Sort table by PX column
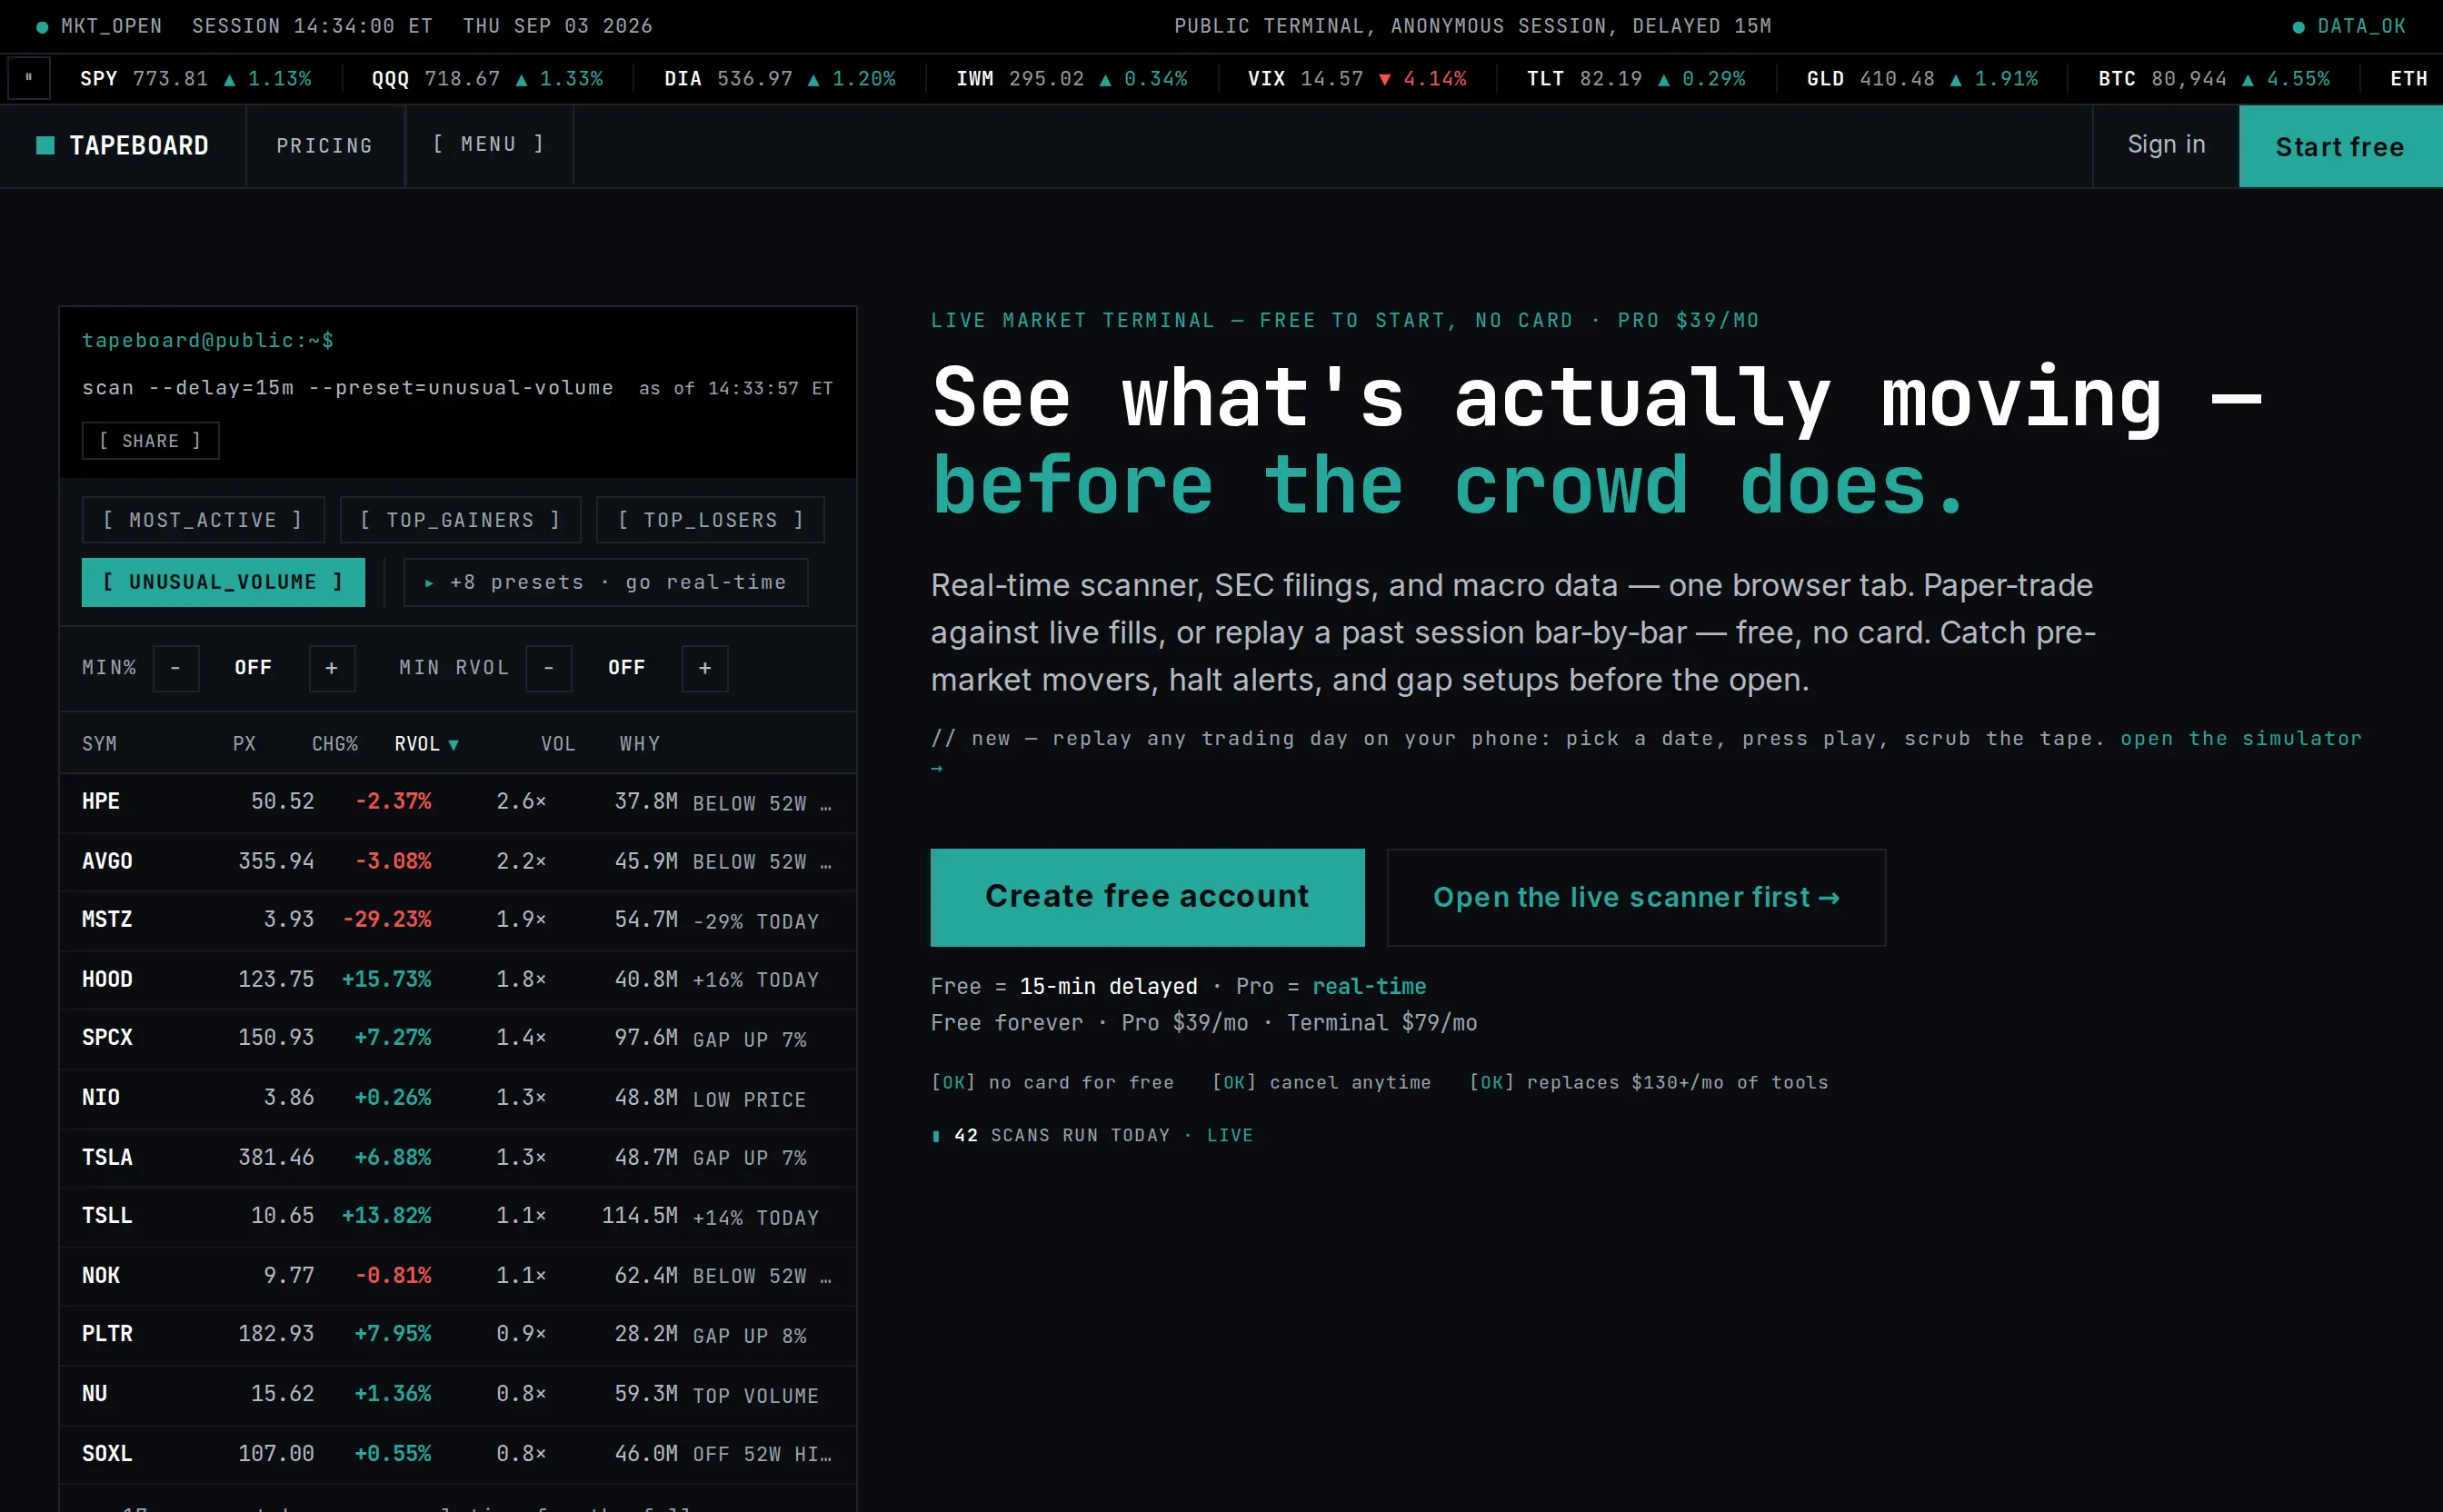The image size is (2443, 1512). tap(244, 744)
